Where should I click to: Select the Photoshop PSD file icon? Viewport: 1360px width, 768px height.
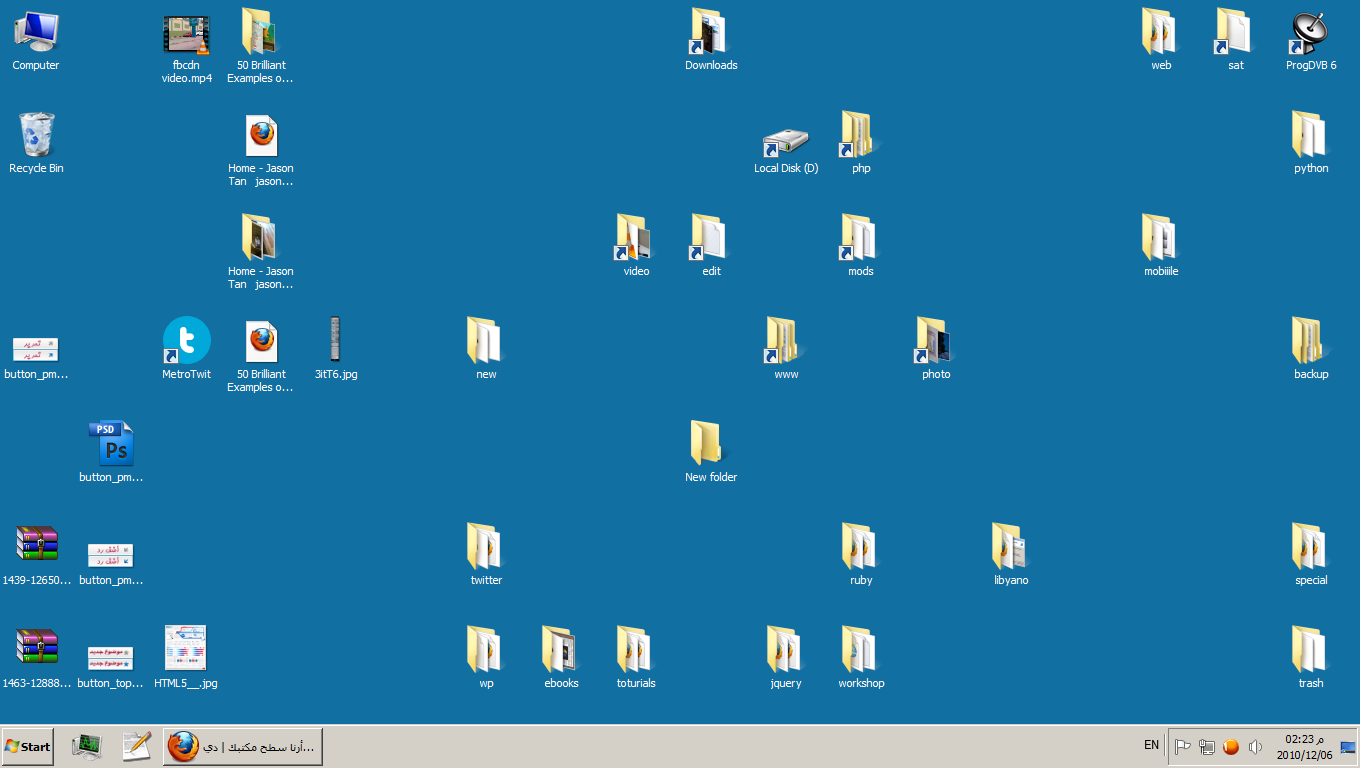click(x=111, y=444)
